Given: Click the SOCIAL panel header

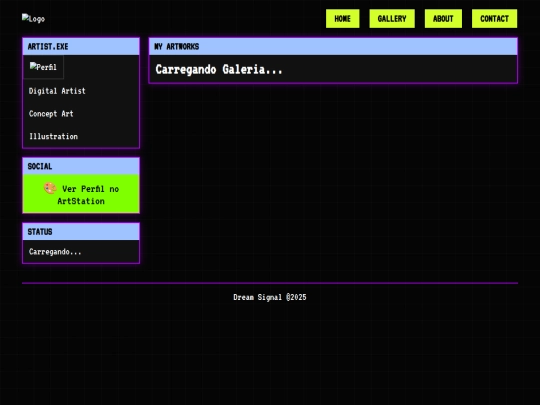Looking at the screenshot, I should (81, 166).
